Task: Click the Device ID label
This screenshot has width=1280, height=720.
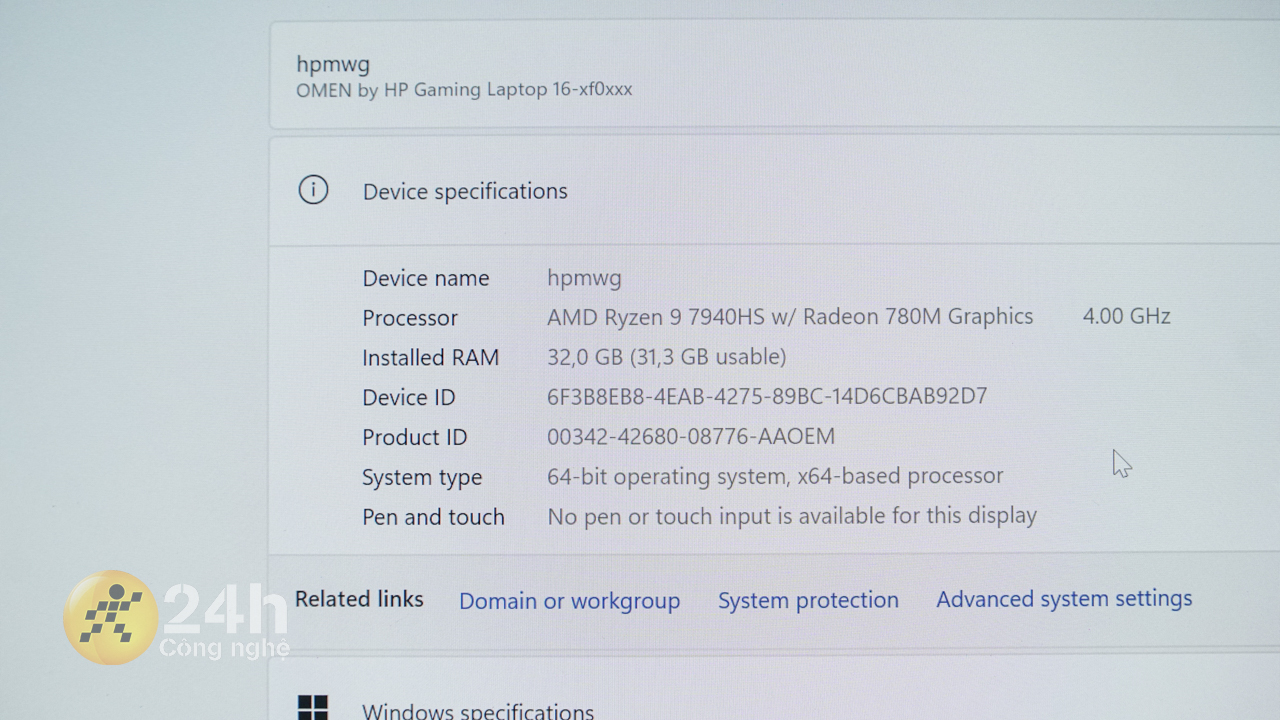Action: [x=408, y=397]
